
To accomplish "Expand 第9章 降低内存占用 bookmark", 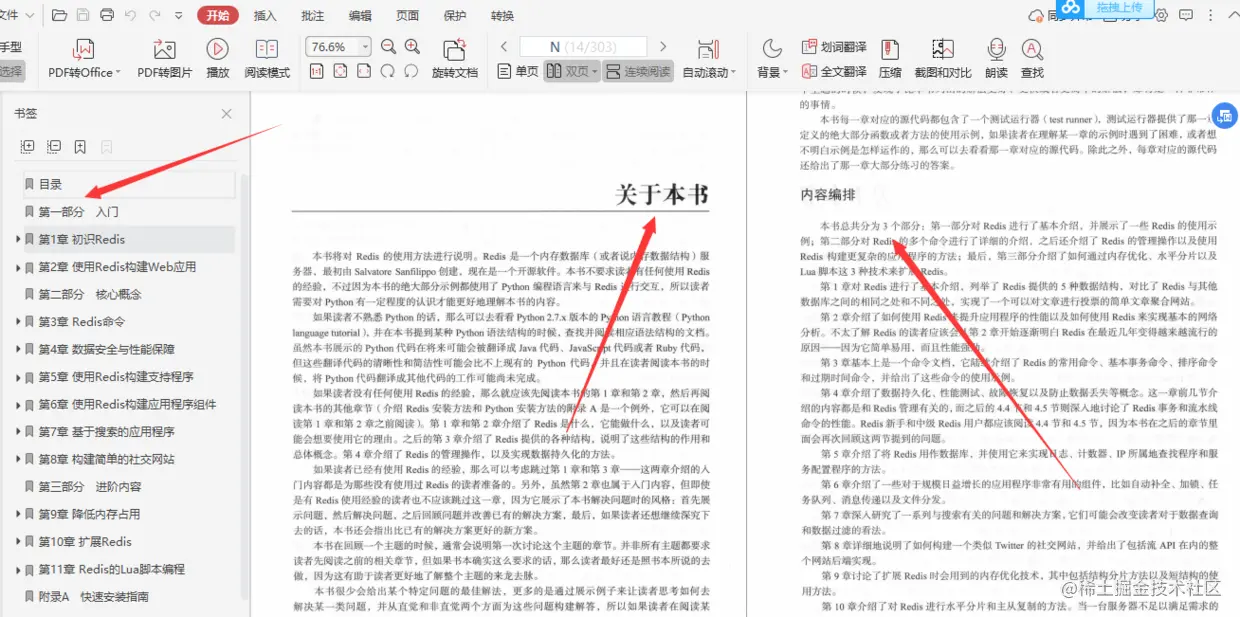I will pos(18,515).
